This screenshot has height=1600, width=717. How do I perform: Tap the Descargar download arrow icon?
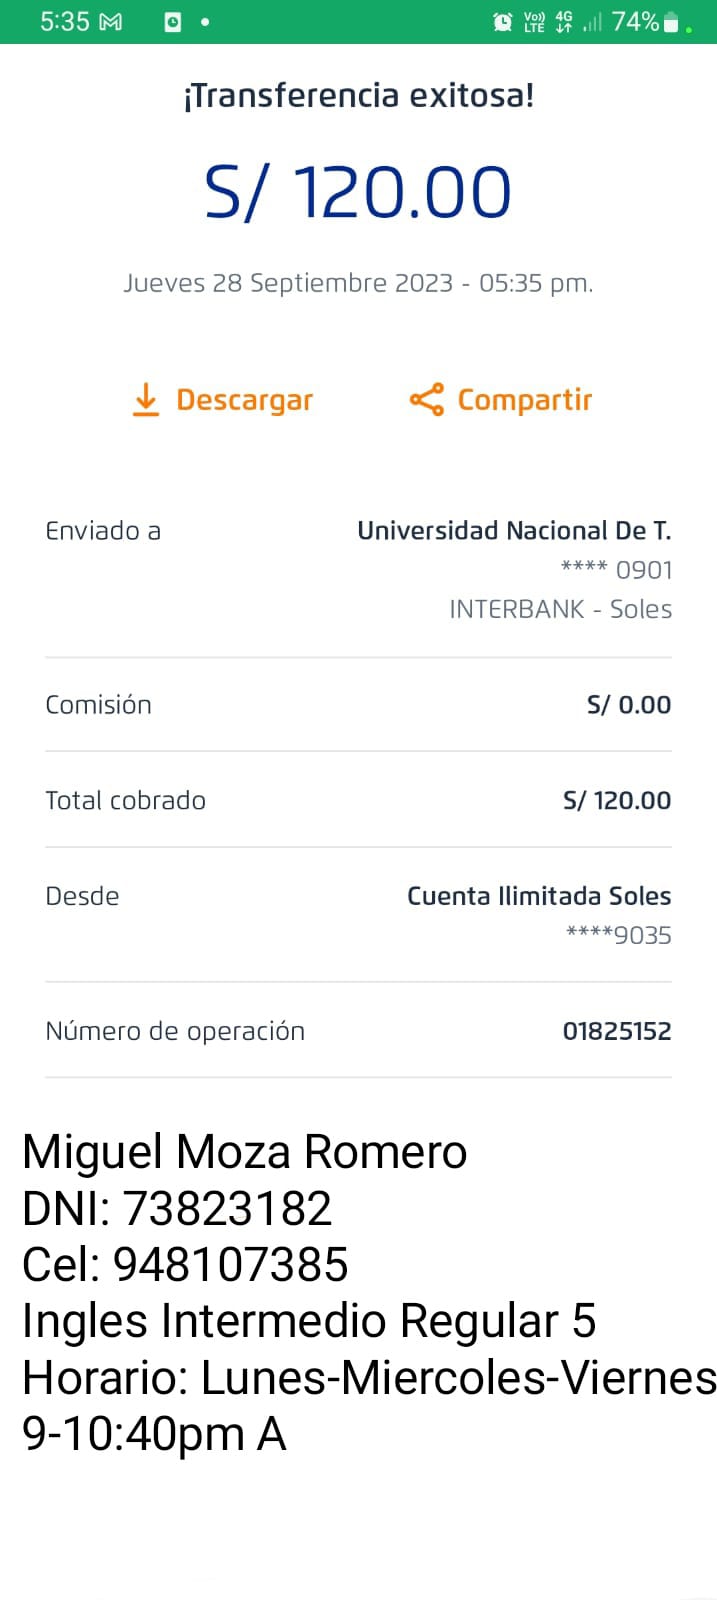(x=146, y=399)
